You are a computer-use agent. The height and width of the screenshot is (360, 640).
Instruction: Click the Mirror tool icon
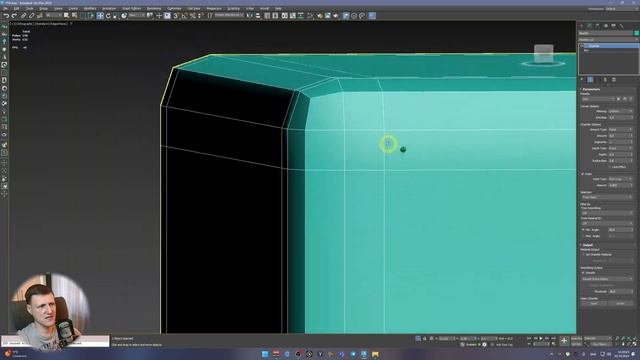(x=250, y=16)
